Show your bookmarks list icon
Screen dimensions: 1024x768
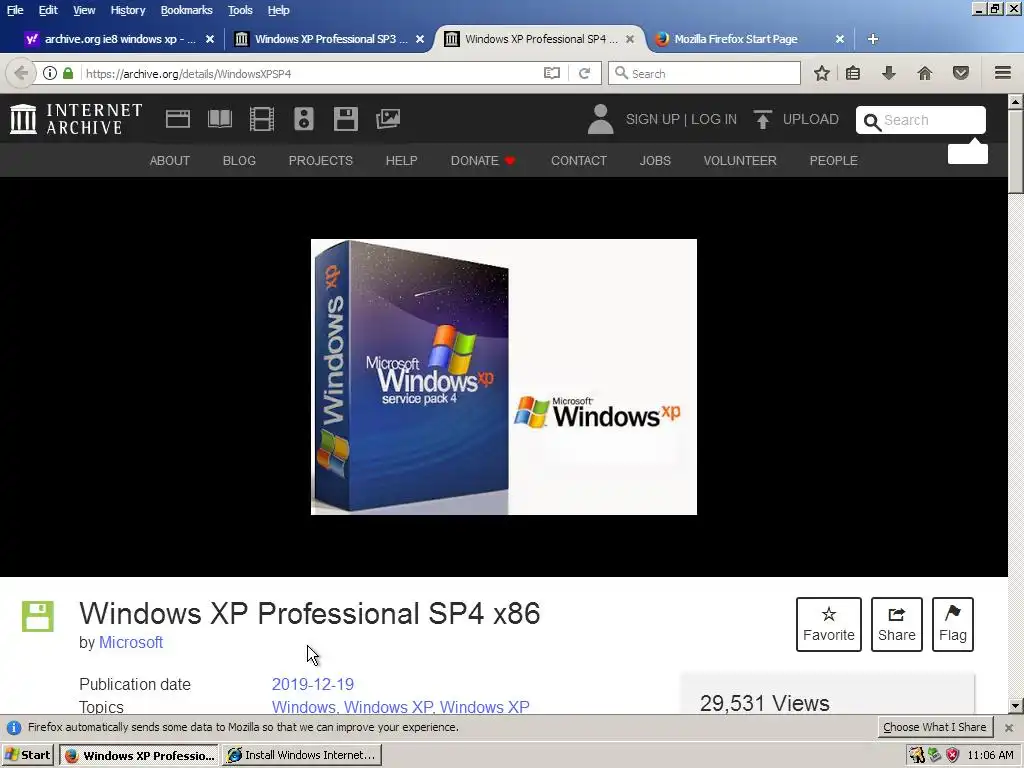[x=853, y=73]
